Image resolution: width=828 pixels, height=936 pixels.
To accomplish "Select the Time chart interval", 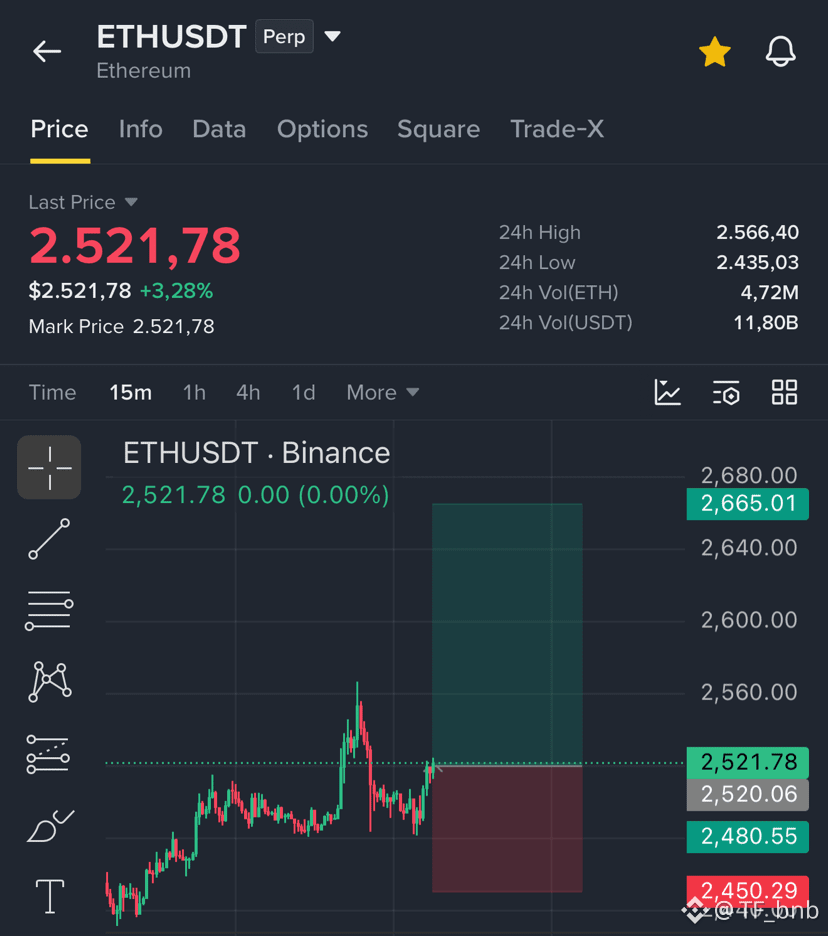I will [53, 393].
